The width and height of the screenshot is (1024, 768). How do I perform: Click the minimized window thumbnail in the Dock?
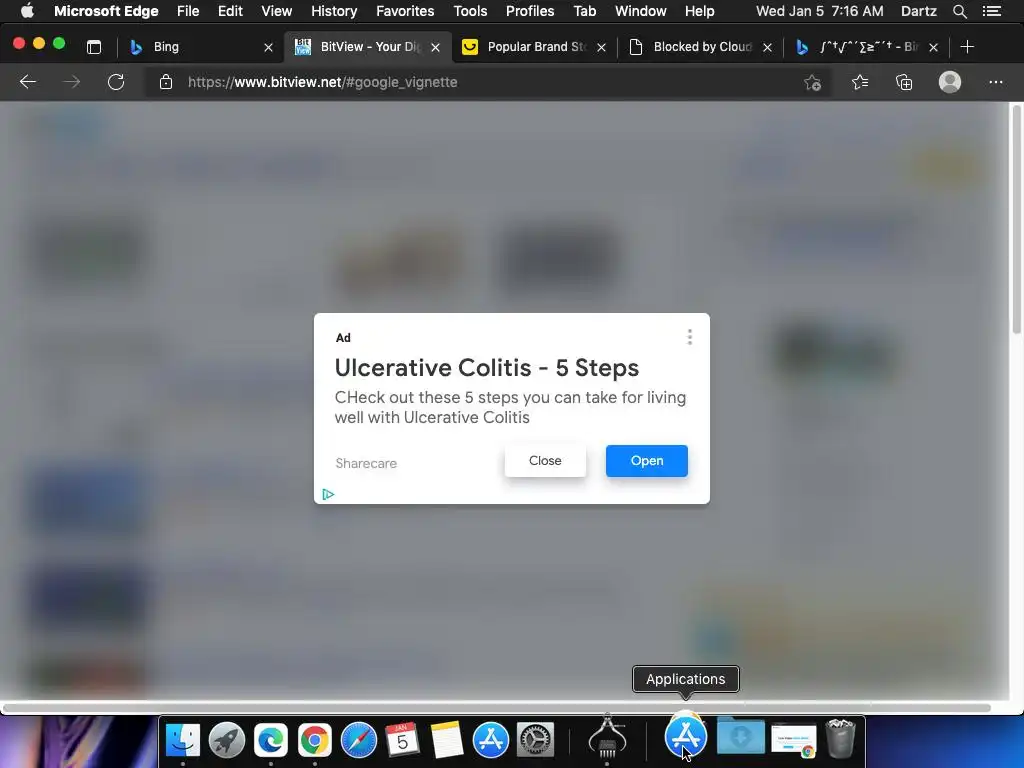[x=793, y=740]
